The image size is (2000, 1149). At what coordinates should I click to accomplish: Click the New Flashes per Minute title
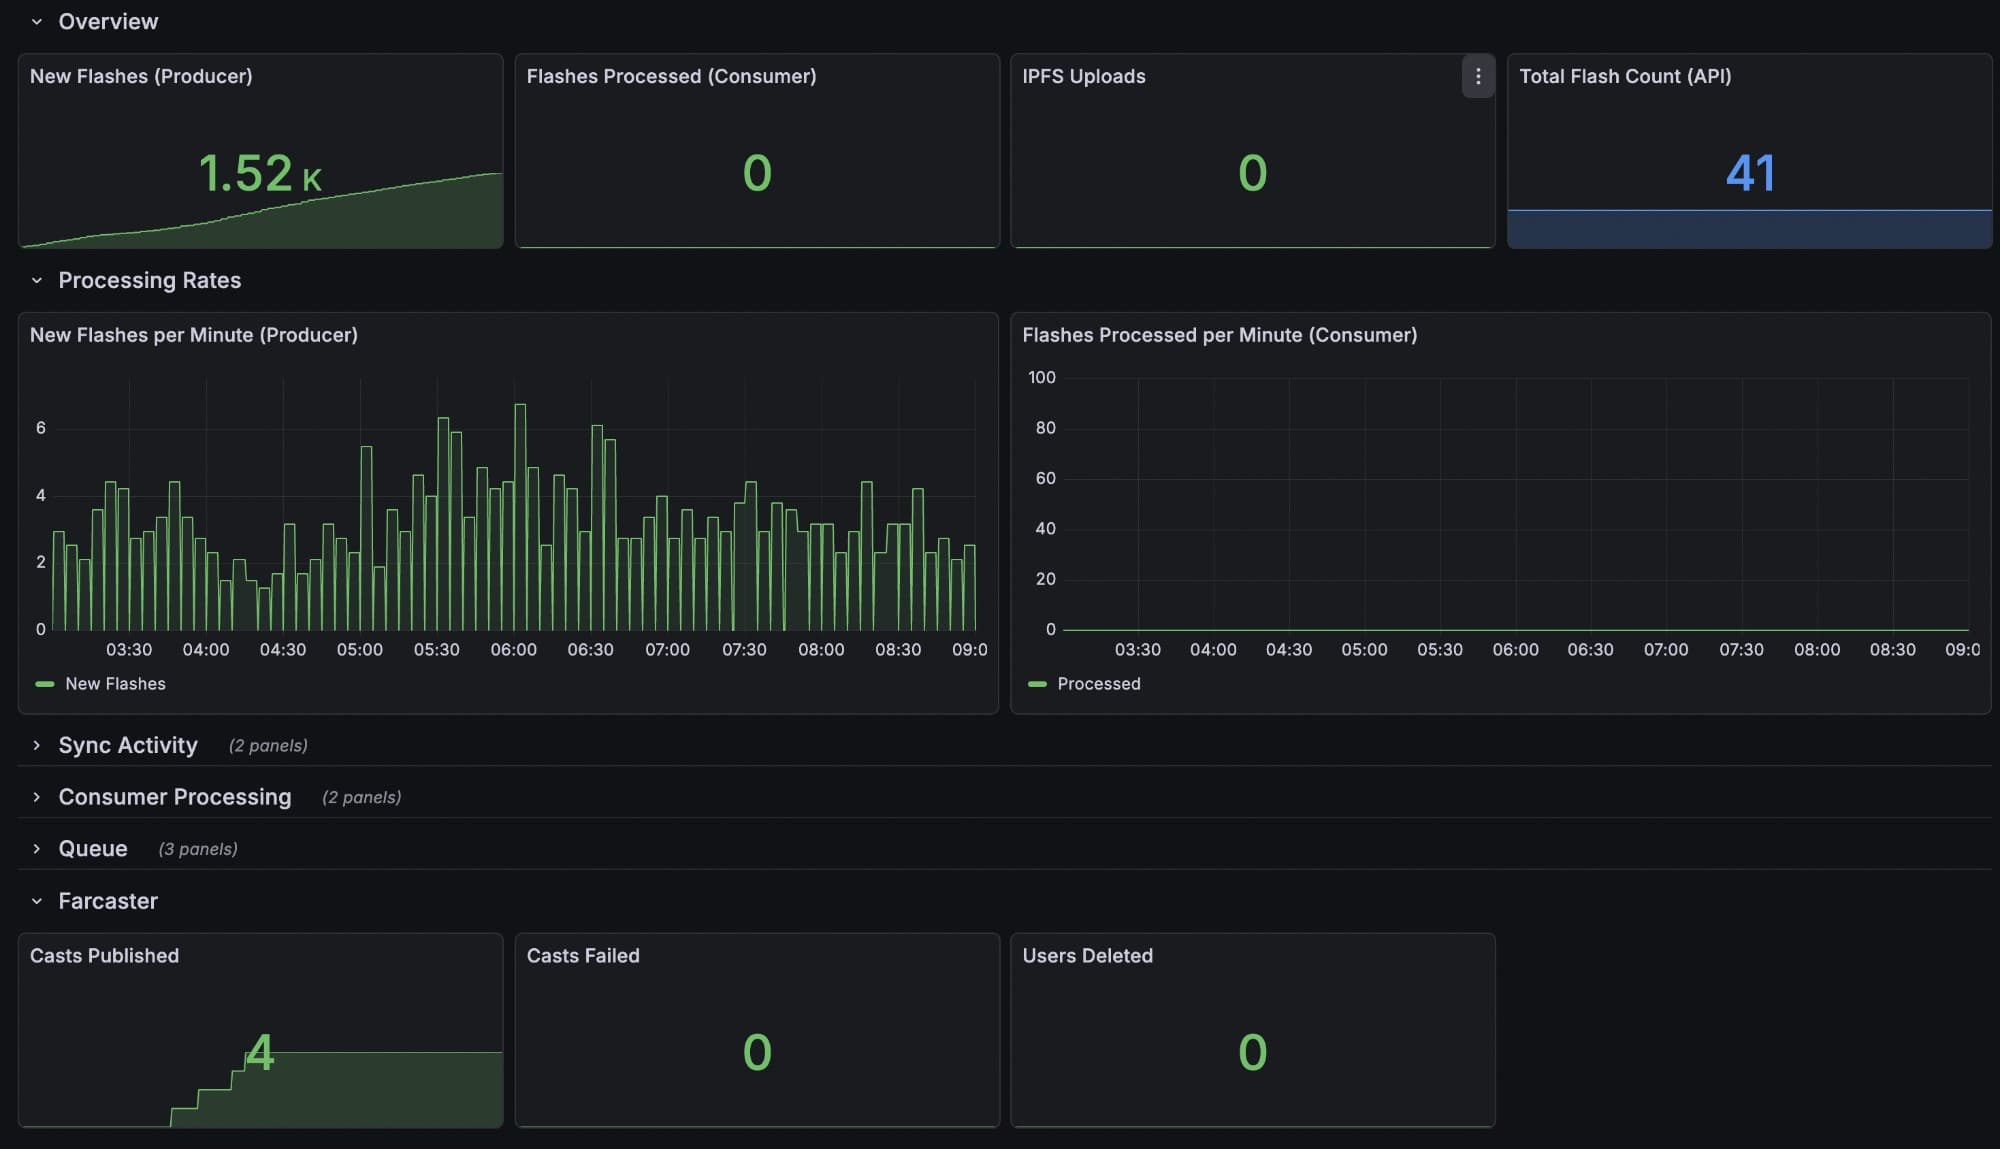[193, 335]
